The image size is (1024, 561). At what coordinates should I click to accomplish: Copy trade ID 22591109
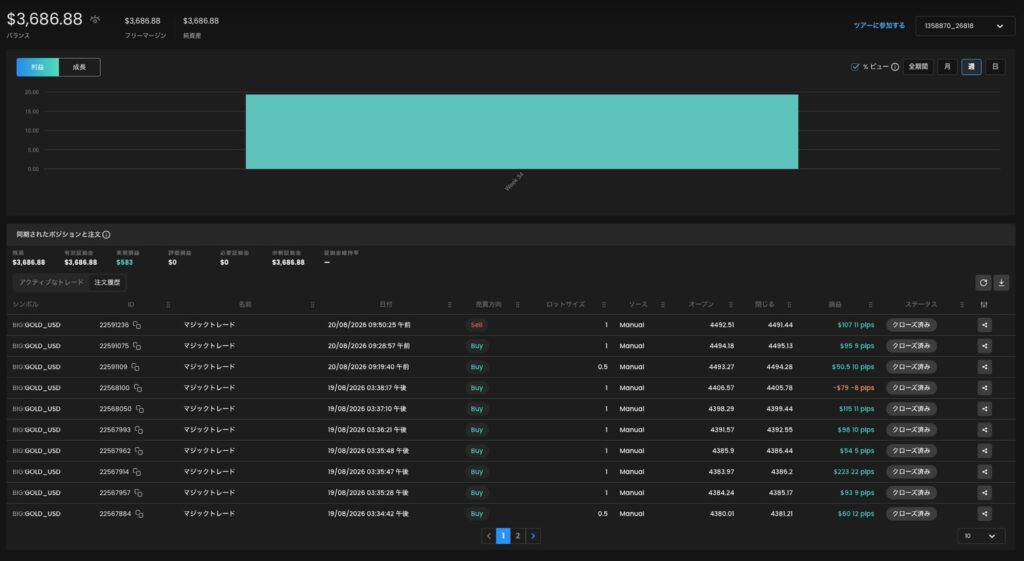[x=135, y=367]
